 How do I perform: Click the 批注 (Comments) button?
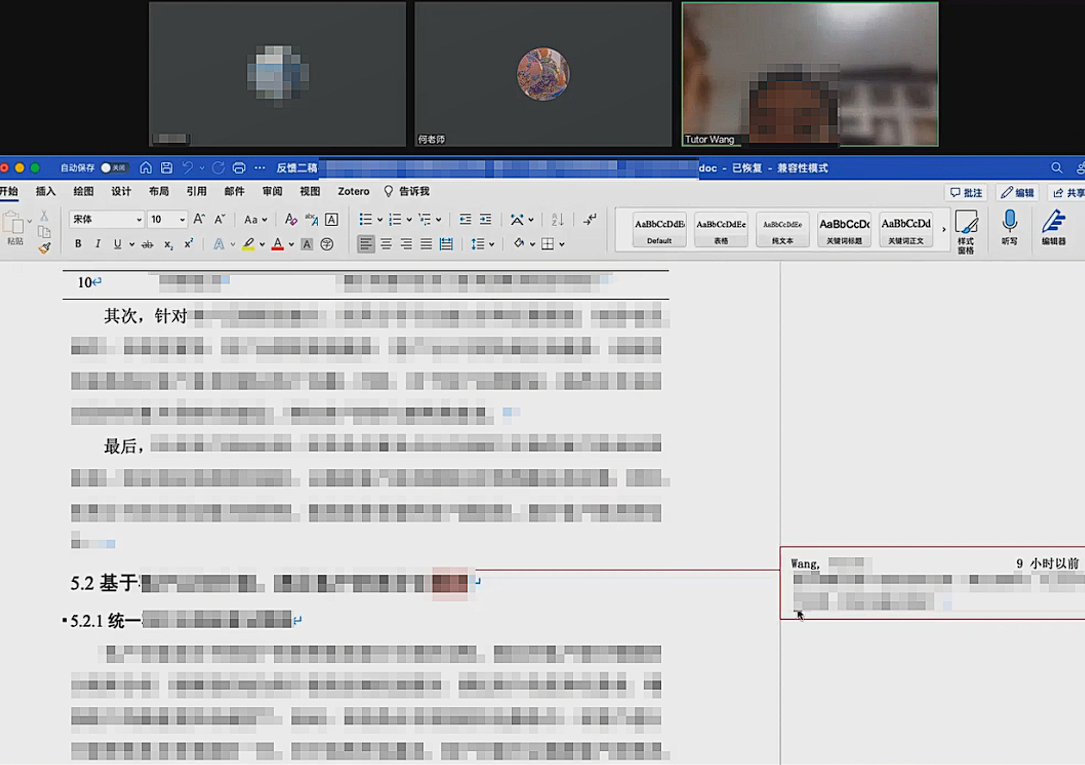tap(965, 193)
